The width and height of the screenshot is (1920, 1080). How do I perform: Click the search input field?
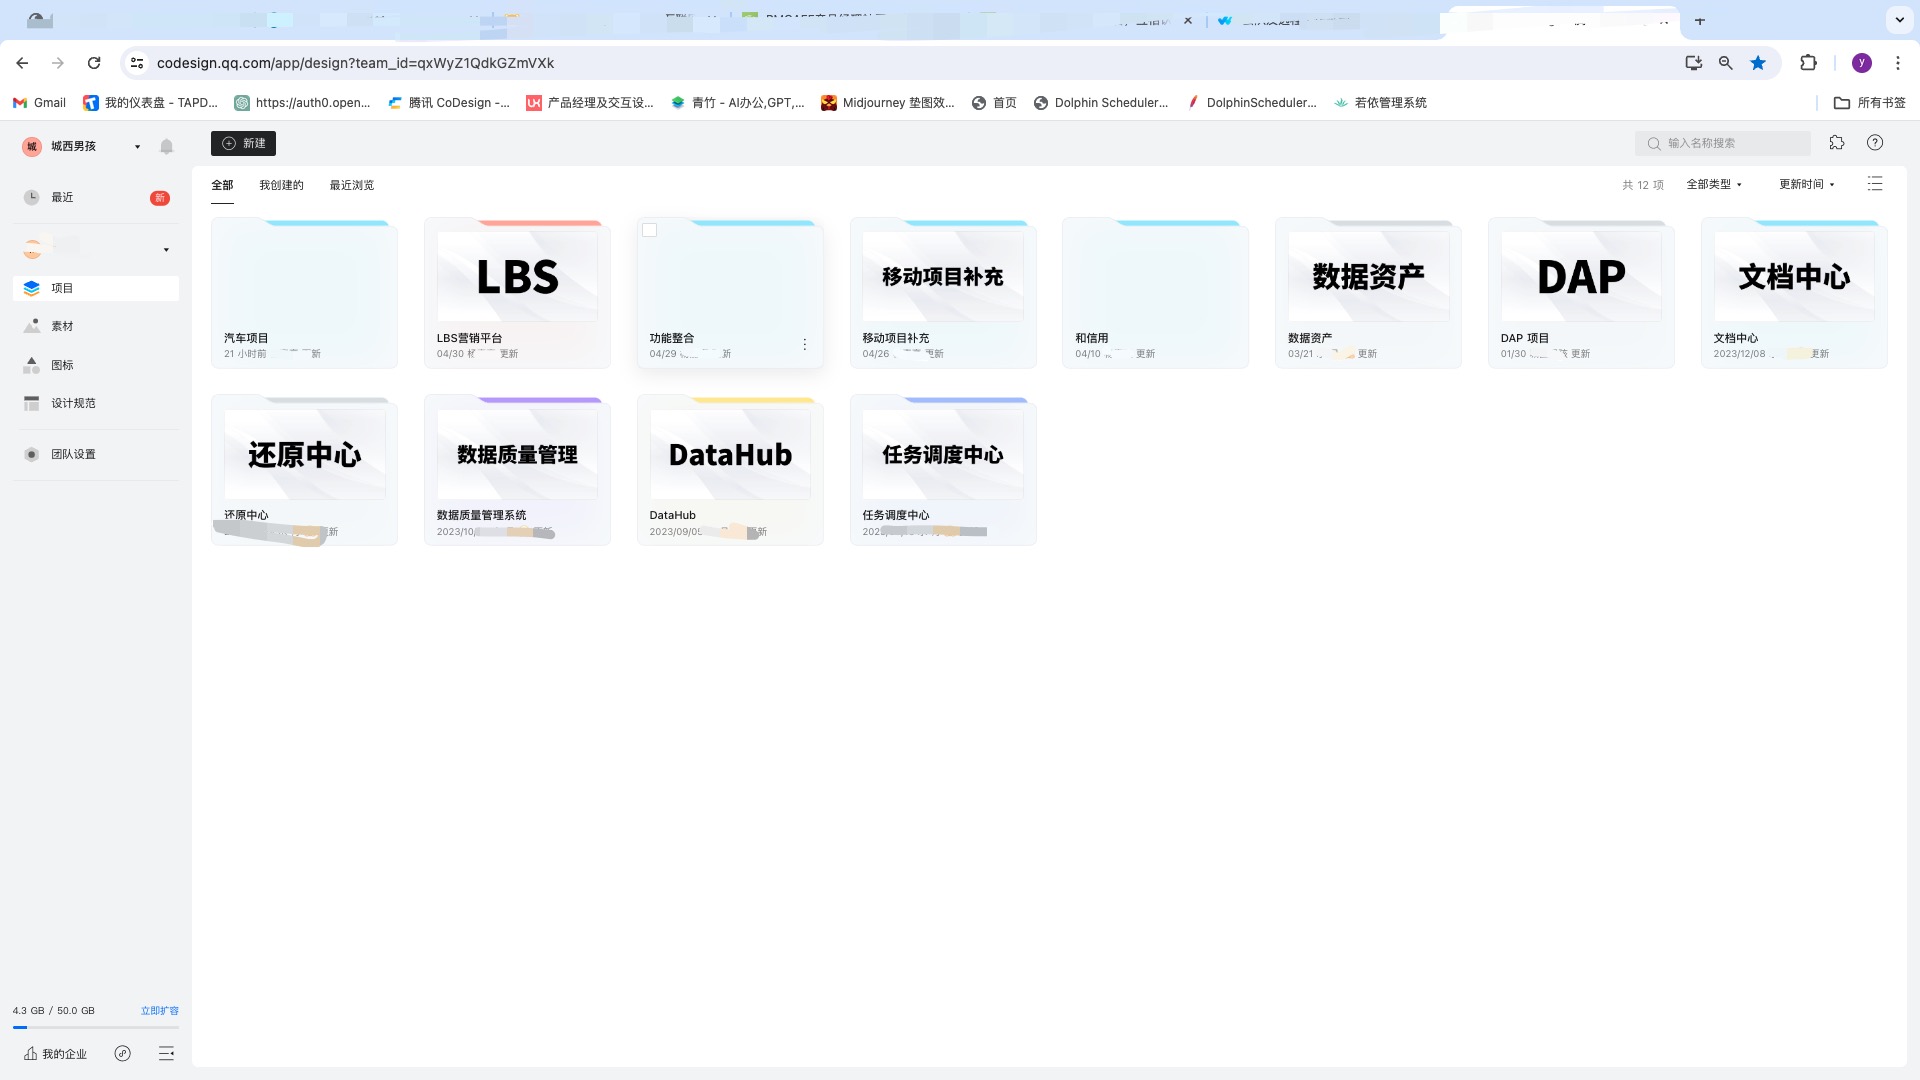pos(1723,143)
